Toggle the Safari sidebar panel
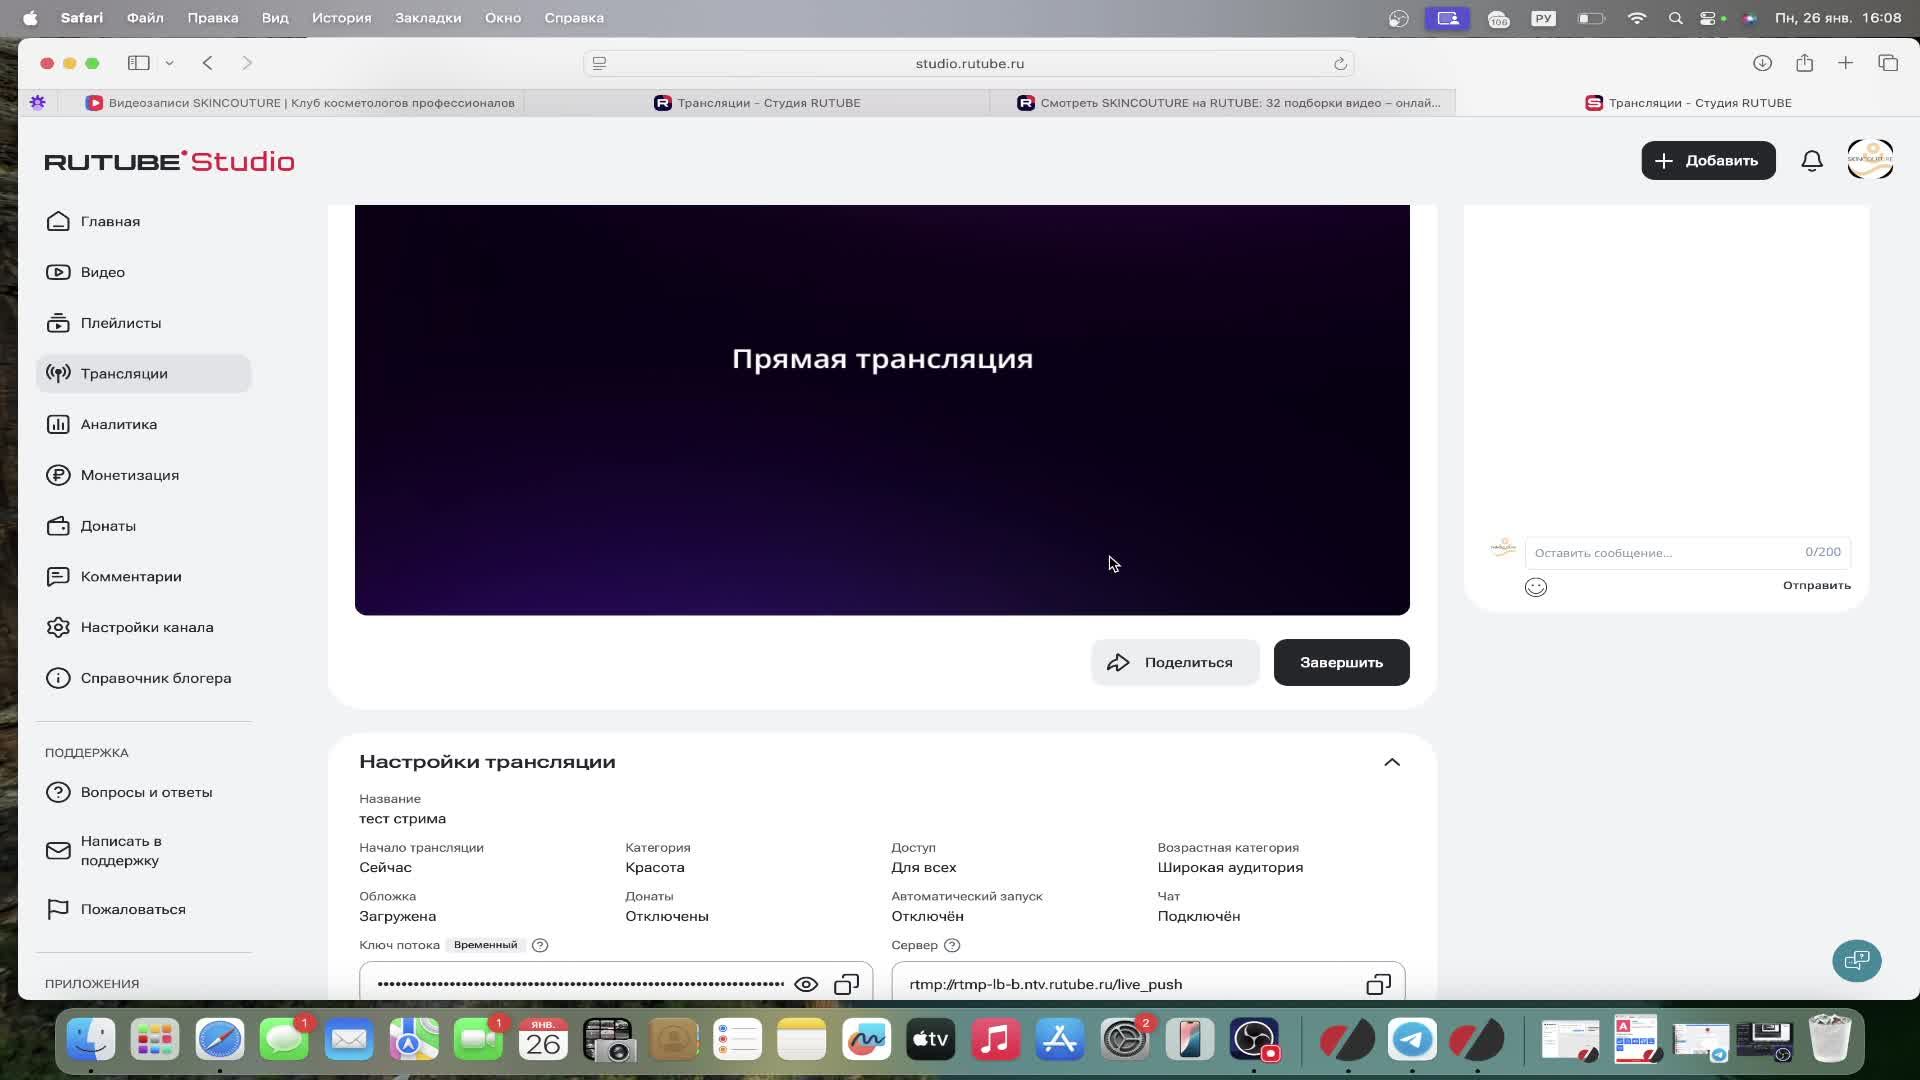This screenshot has height=1080, width=1920. (x=139, y=63)
